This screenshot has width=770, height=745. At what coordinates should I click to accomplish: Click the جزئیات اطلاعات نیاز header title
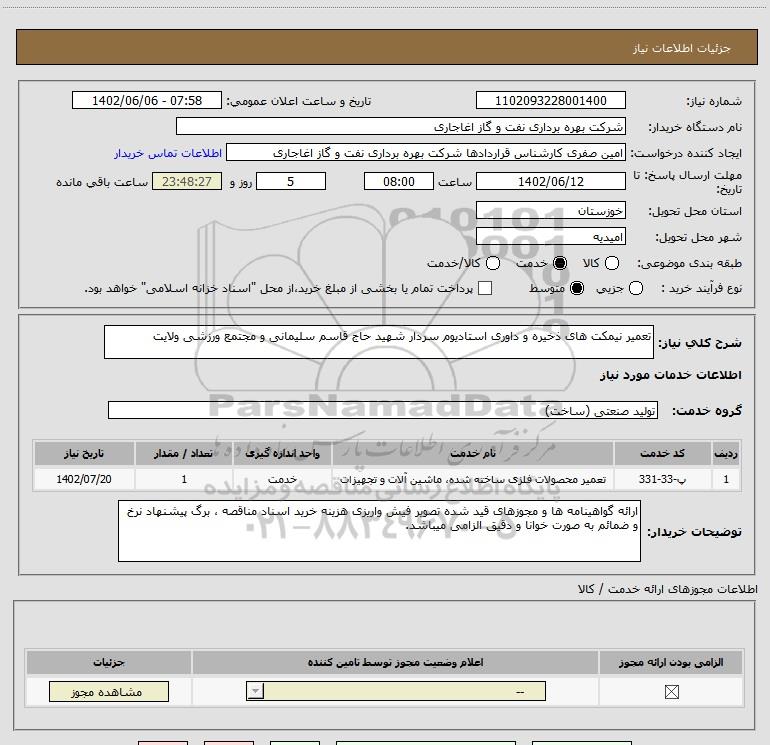pos(681,48)
